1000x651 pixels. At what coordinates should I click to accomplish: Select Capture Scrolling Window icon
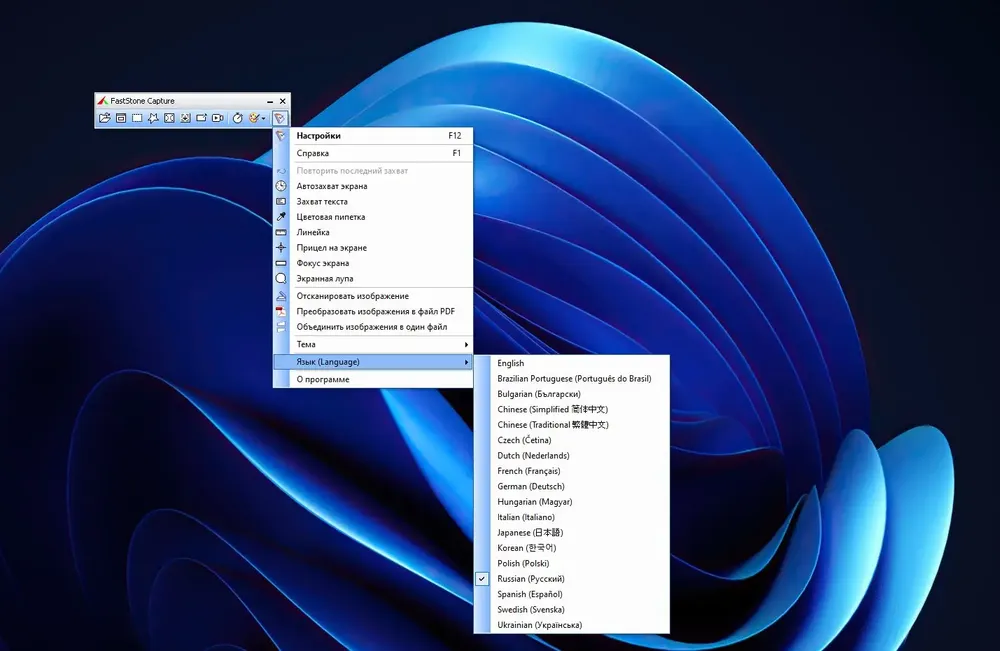pos(185,118)
